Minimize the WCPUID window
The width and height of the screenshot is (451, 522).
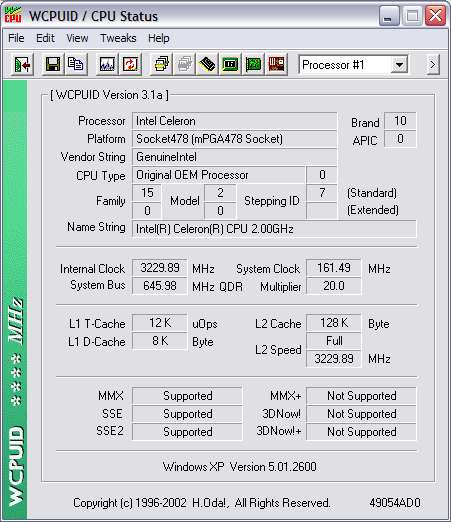[389, 16]
